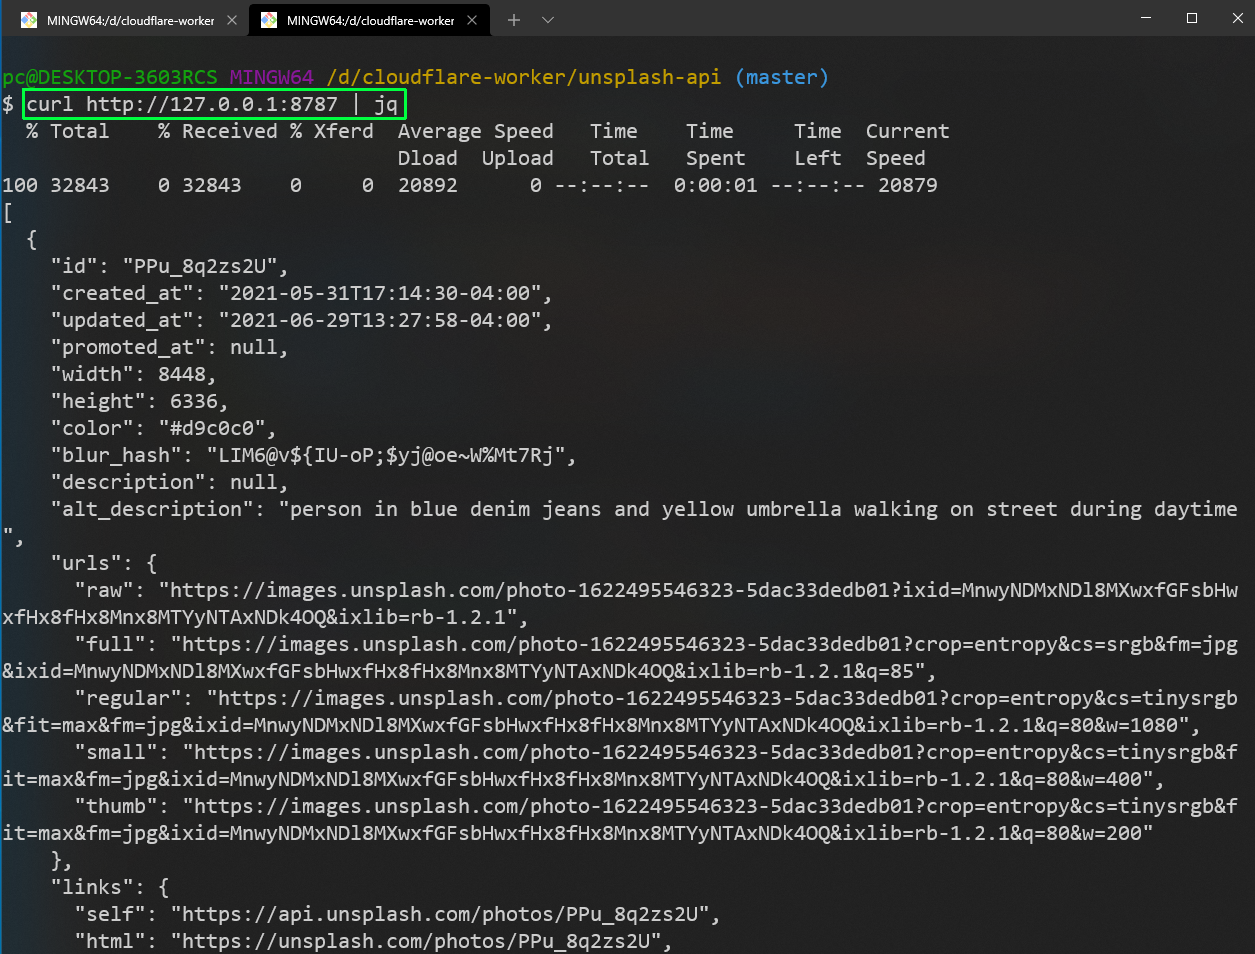Close the terminal window

[x=1236, y=18]
